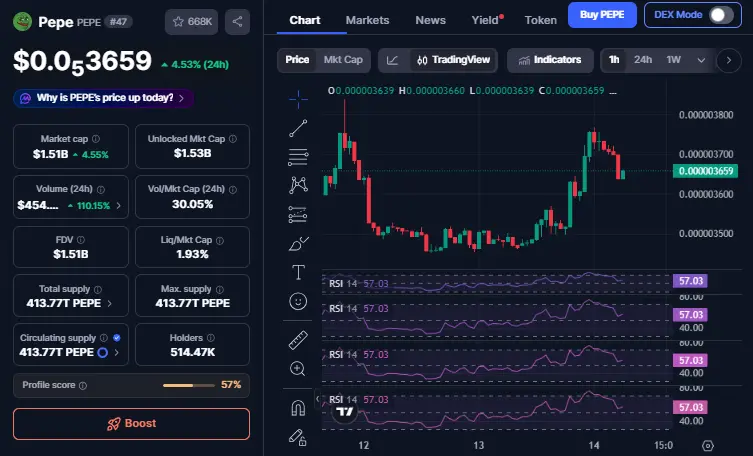The width and height of the screenshot is (753, 456).
Task: Expand Total supply details arrow
Action: 109,303
